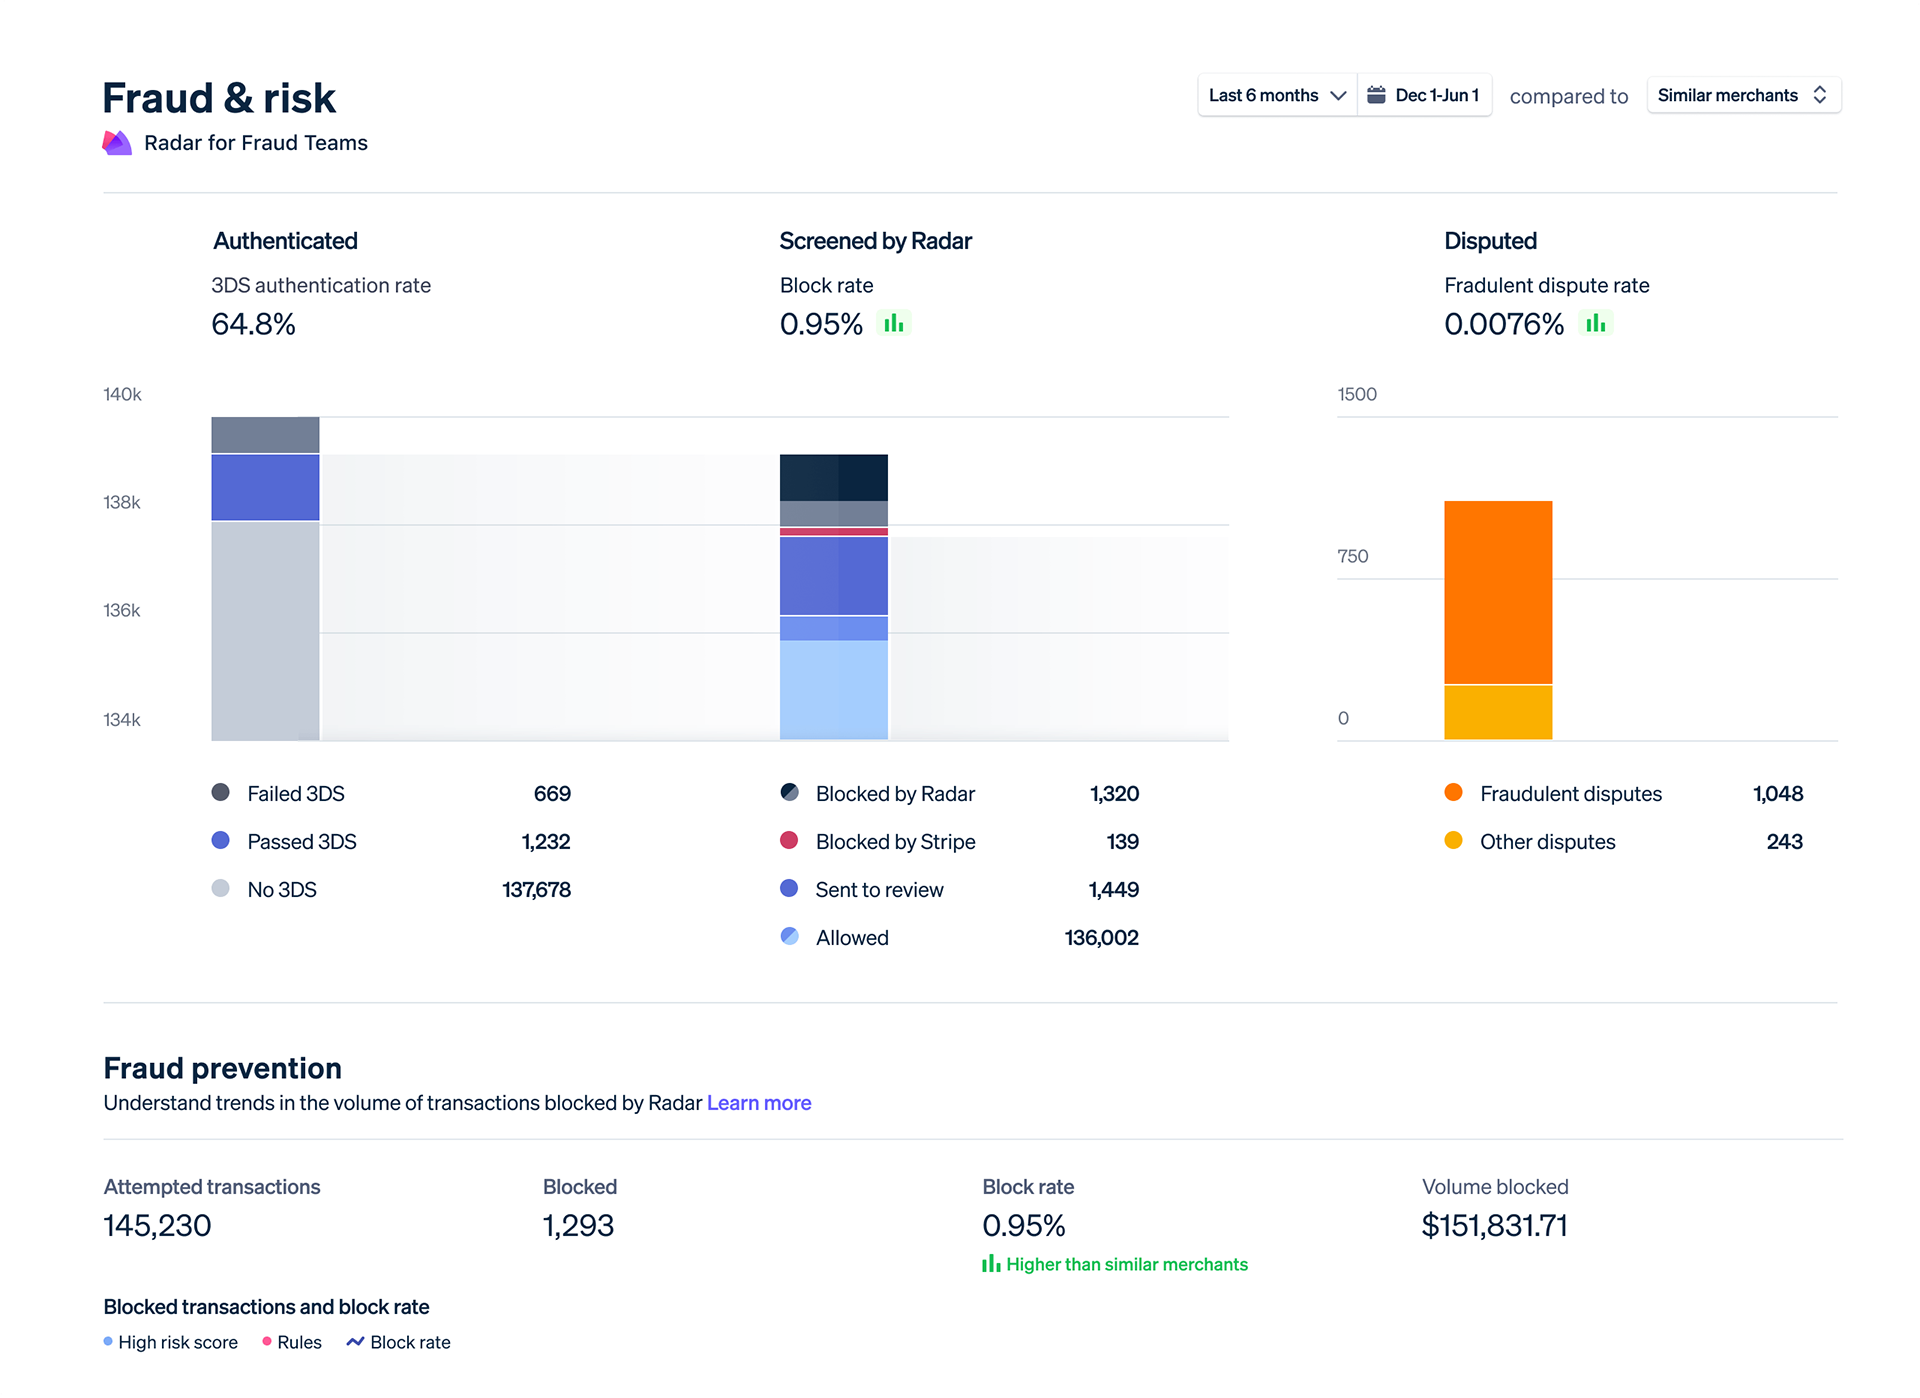Click the orange fraudulent disputes bar
This screenshot has height=1398, width=1920.
[x=1497, y=590]
